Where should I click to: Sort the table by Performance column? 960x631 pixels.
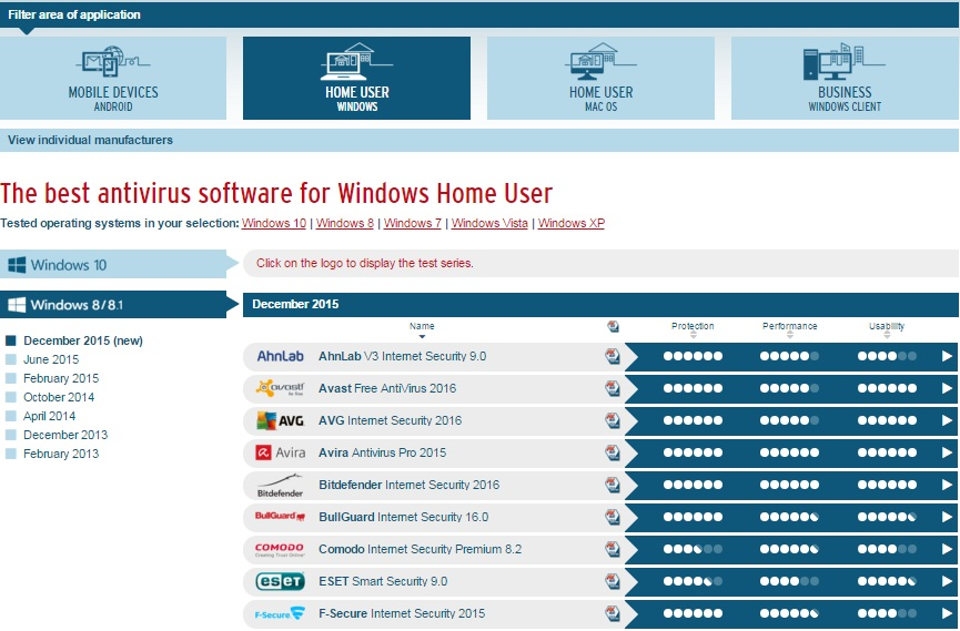pos(789,329)
